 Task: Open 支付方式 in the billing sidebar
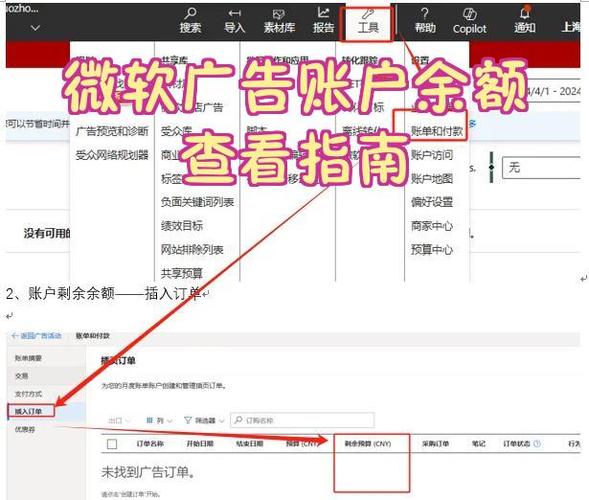point(28,394)
